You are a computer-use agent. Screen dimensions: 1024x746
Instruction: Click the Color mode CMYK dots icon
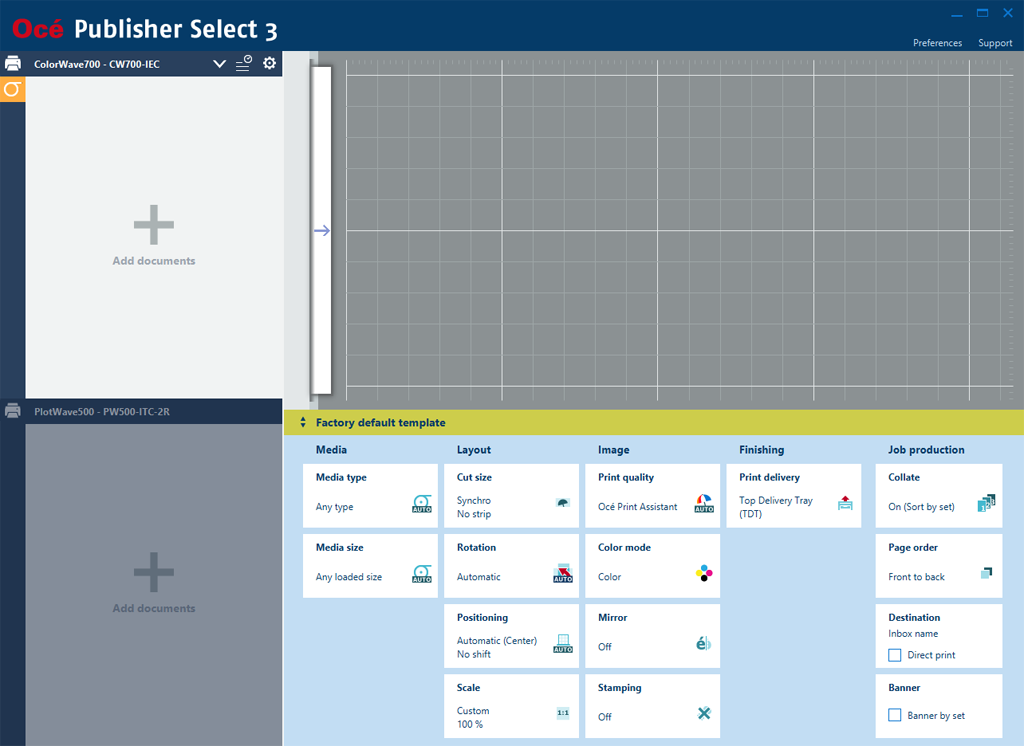[x=704, y=574]
